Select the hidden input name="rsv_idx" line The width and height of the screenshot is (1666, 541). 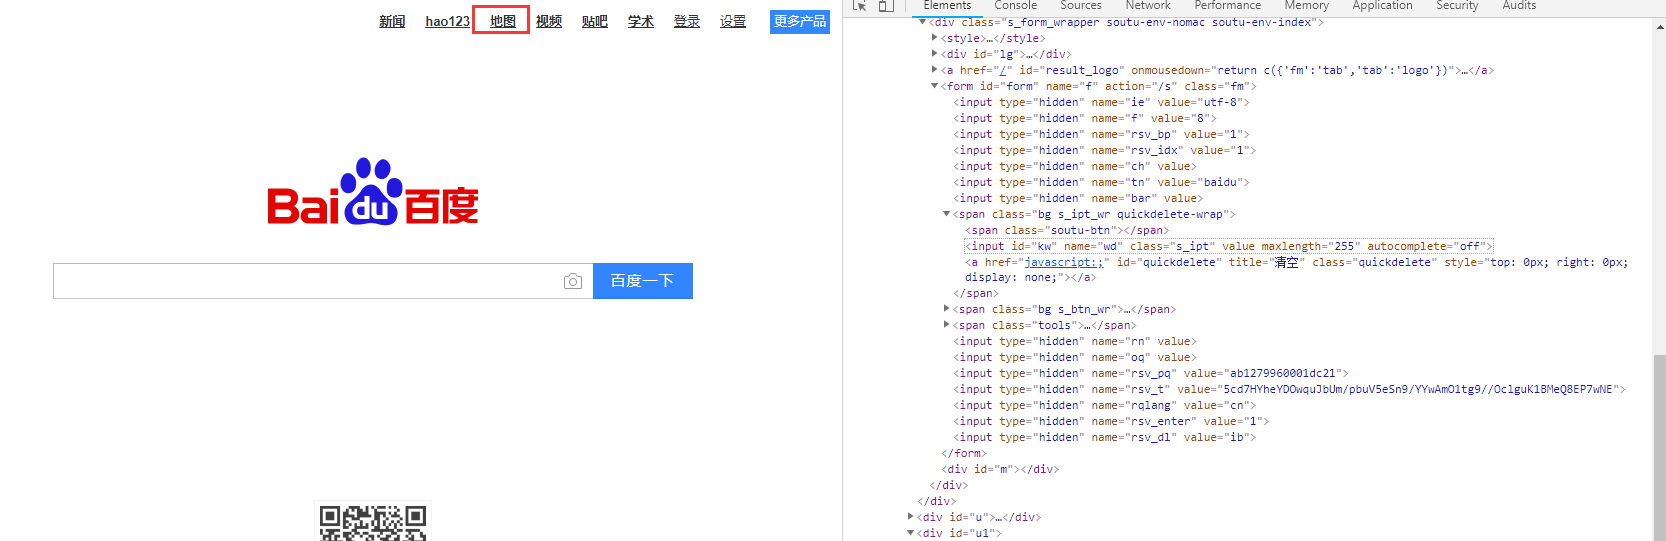tap(1104, 150)
